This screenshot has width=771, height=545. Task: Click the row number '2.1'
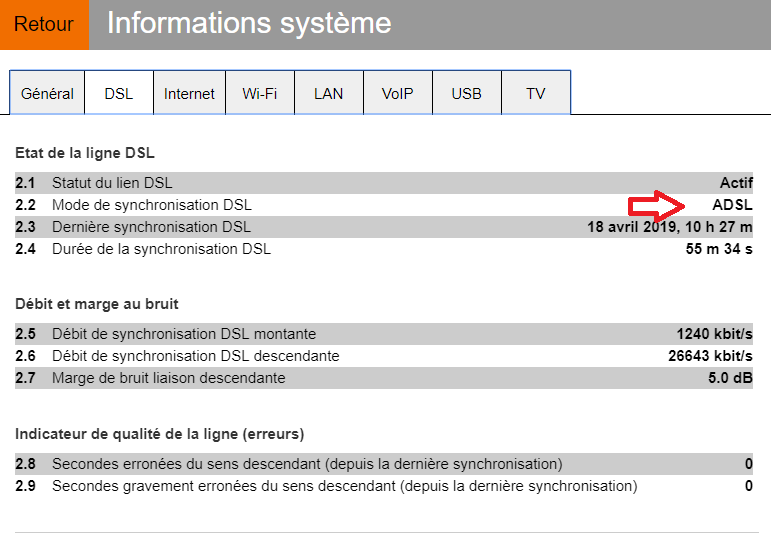point(25,183)
